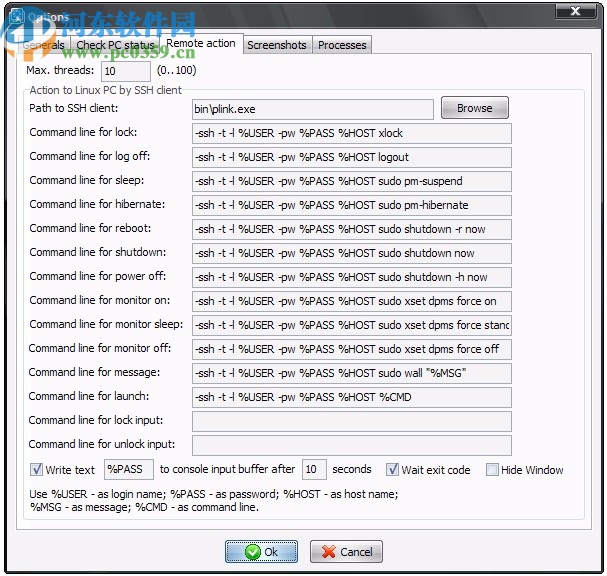The height and width of the screenshot is (576, 607).
Task: Enable the Hide Window checkbox
Action: 492,470
